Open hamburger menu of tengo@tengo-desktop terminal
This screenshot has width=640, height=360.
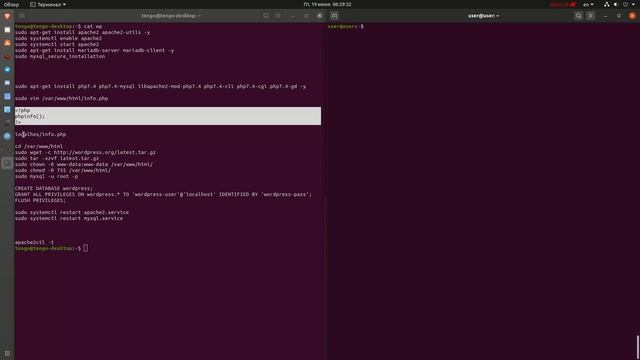tap(278, 16)
